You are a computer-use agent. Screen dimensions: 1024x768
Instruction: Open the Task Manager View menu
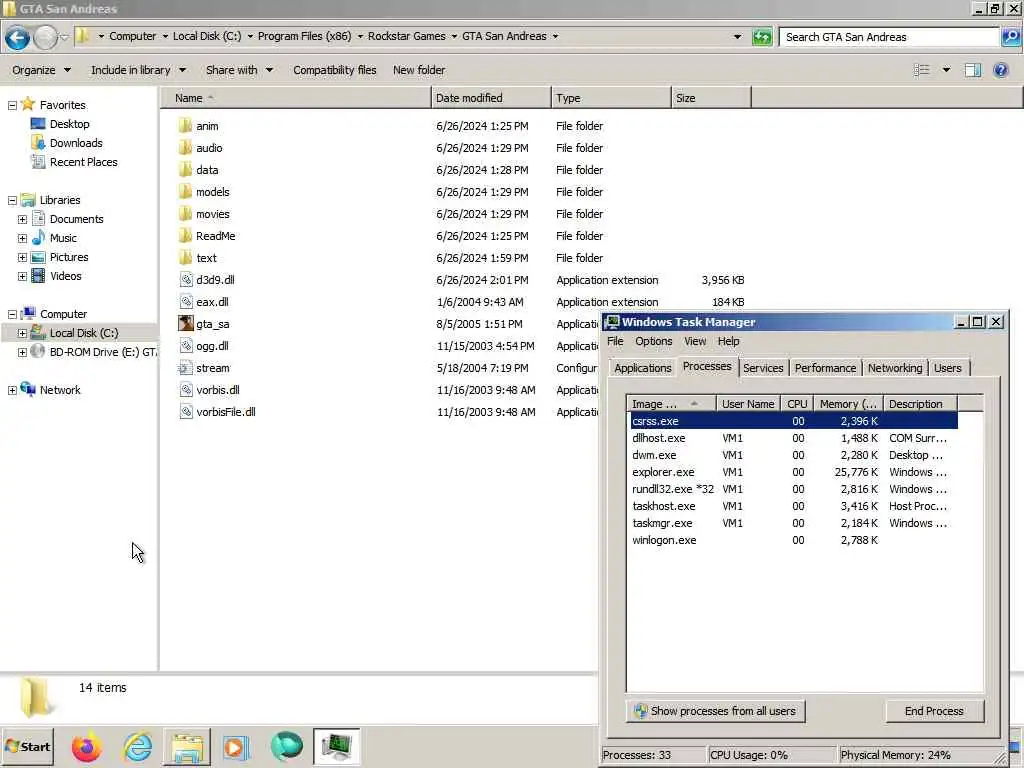[x=695, y=341]
